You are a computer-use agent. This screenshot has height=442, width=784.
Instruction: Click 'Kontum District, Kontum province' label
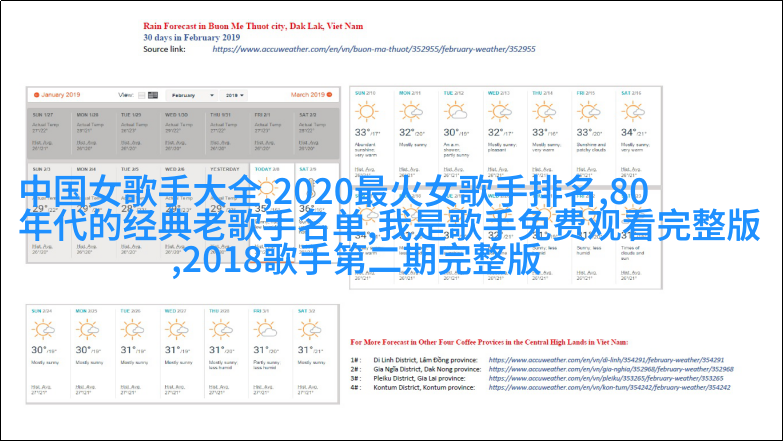pos(424,387)
